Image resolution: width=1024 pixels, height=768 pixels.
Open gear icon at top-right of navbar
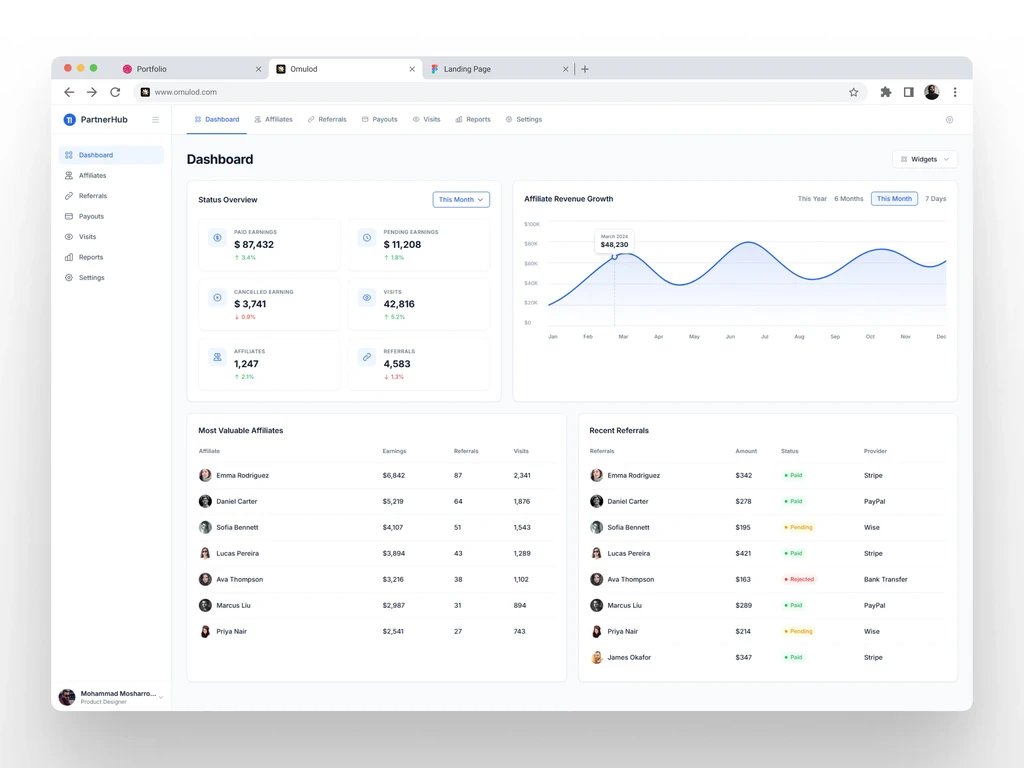[x=950, y=120]
